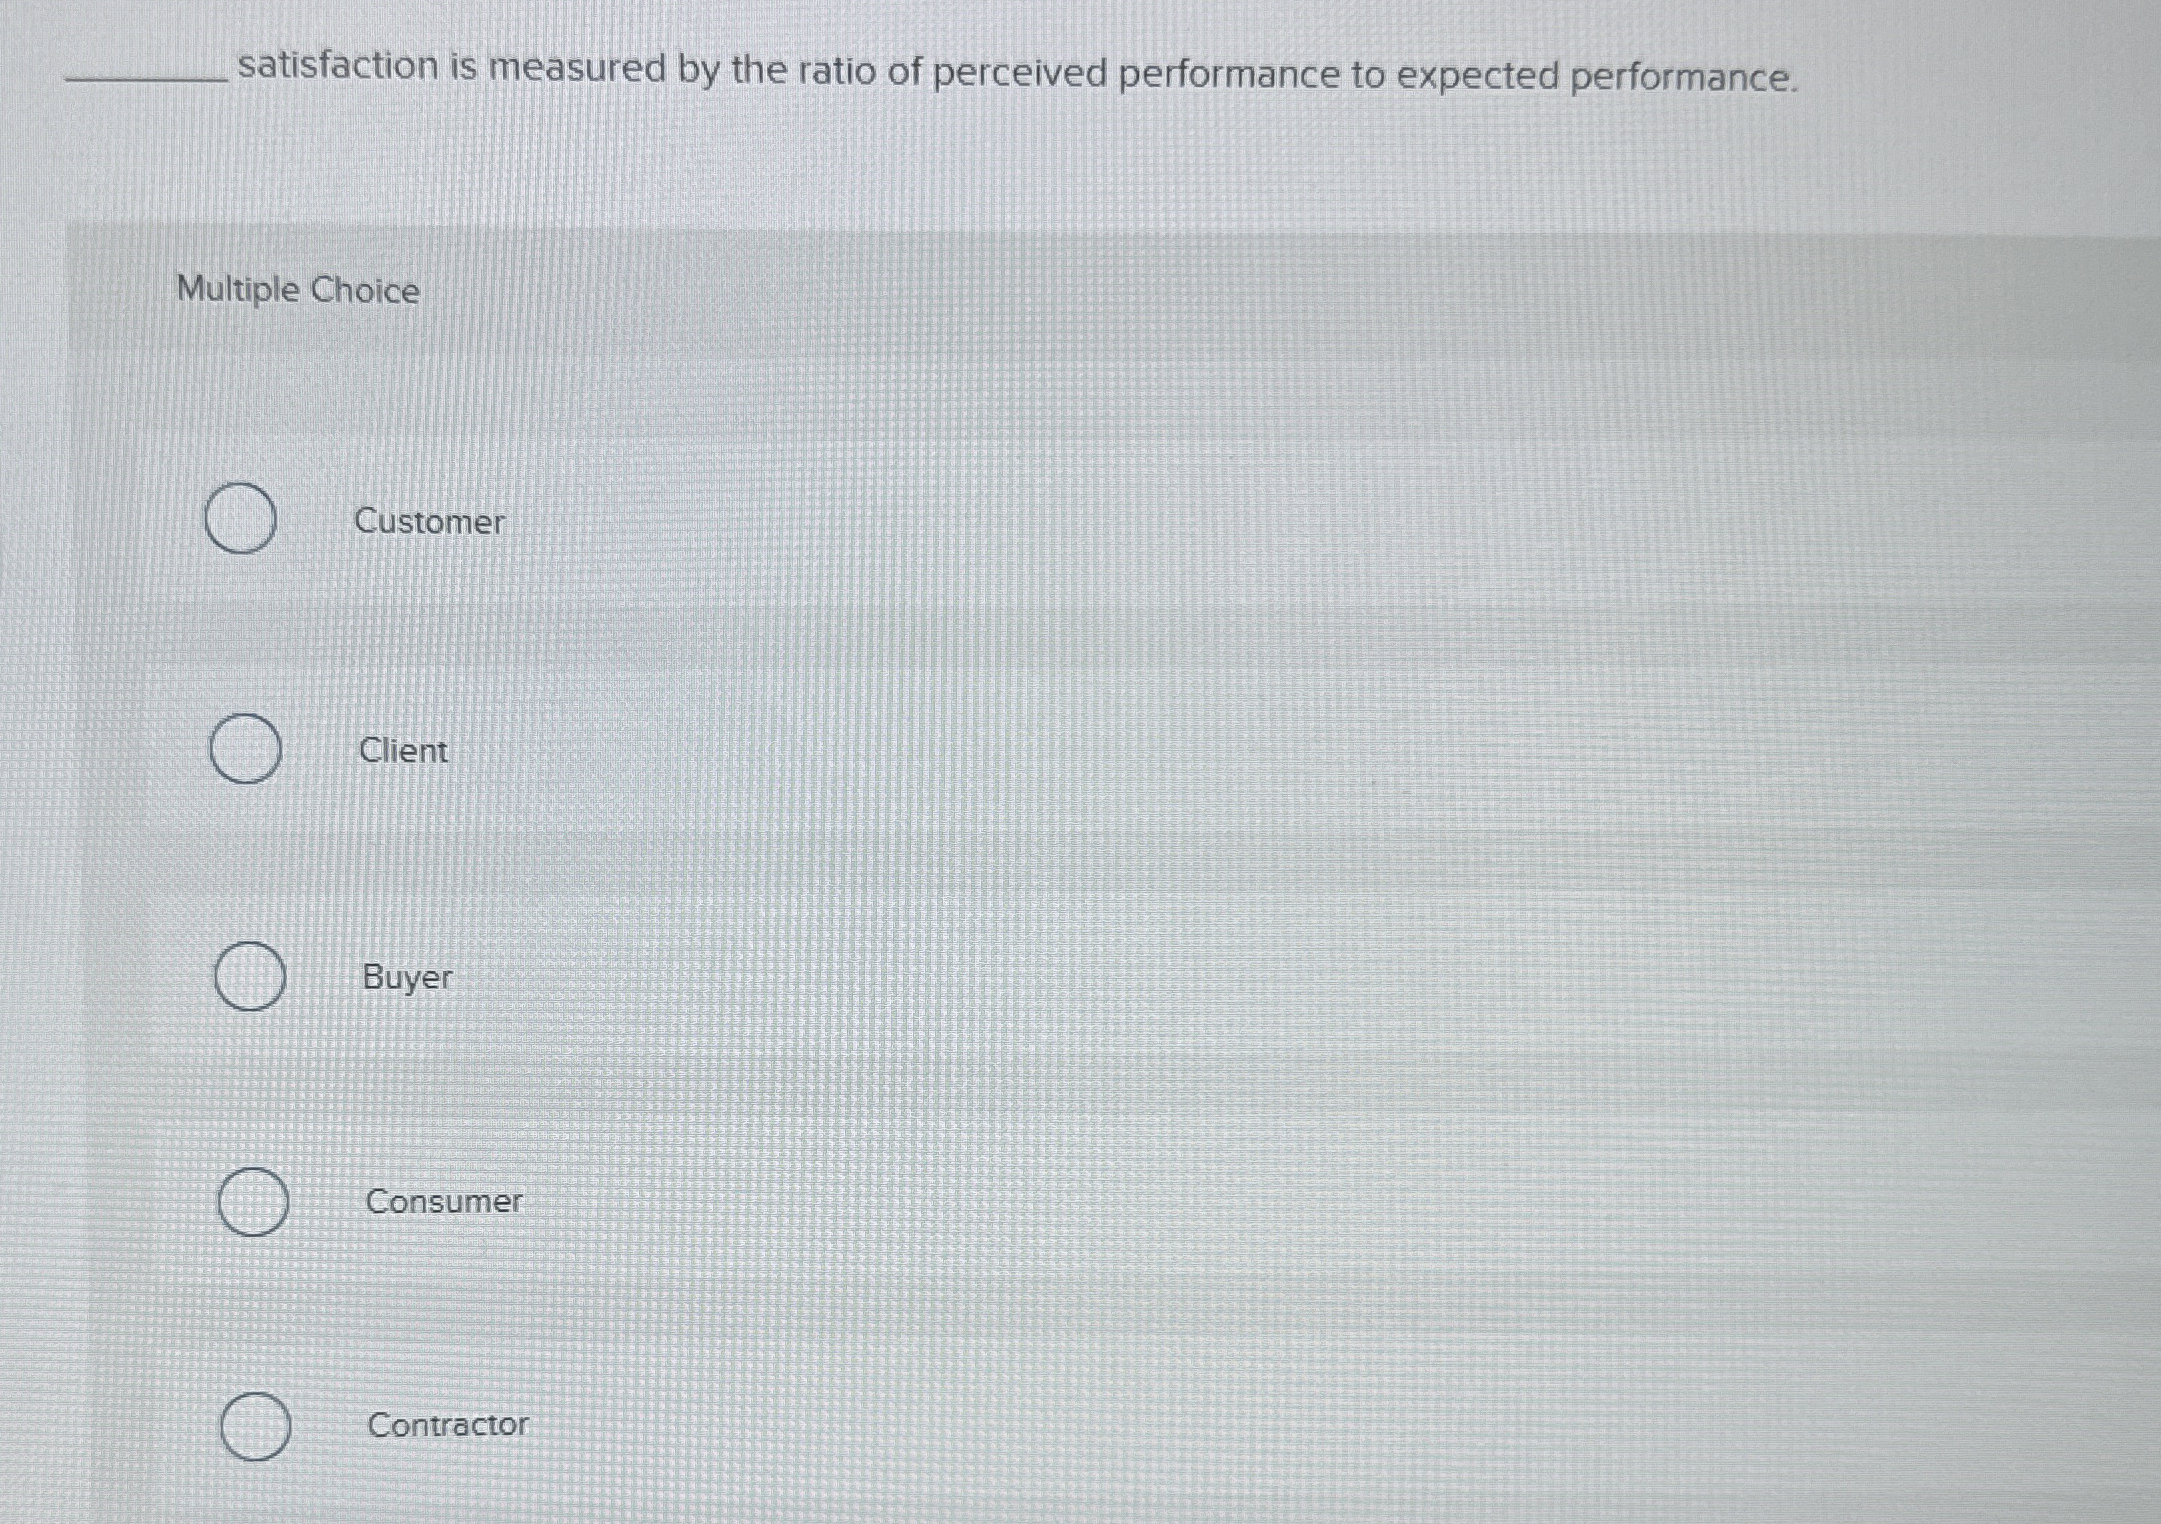2161x1524 pixels.
Task: Click the Consumer answer label
Action: coord(444,1202)
